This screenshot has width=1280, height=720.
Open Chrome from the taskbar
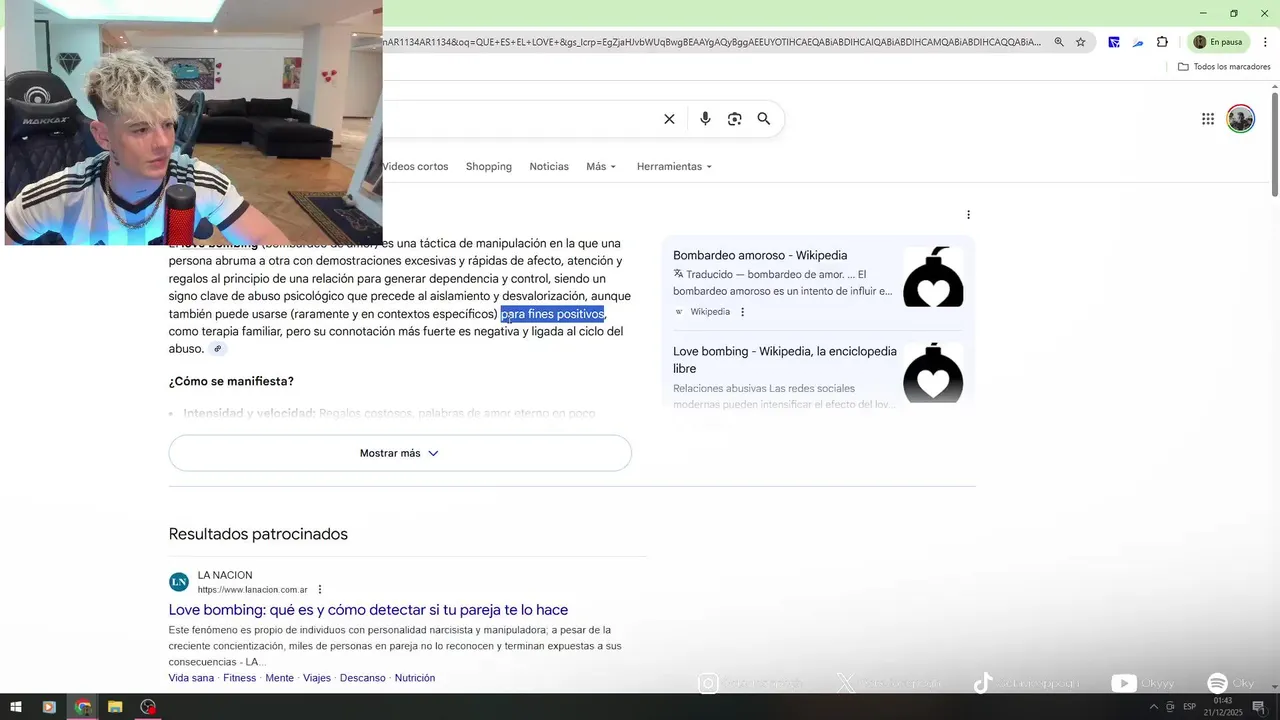point(83,707)
